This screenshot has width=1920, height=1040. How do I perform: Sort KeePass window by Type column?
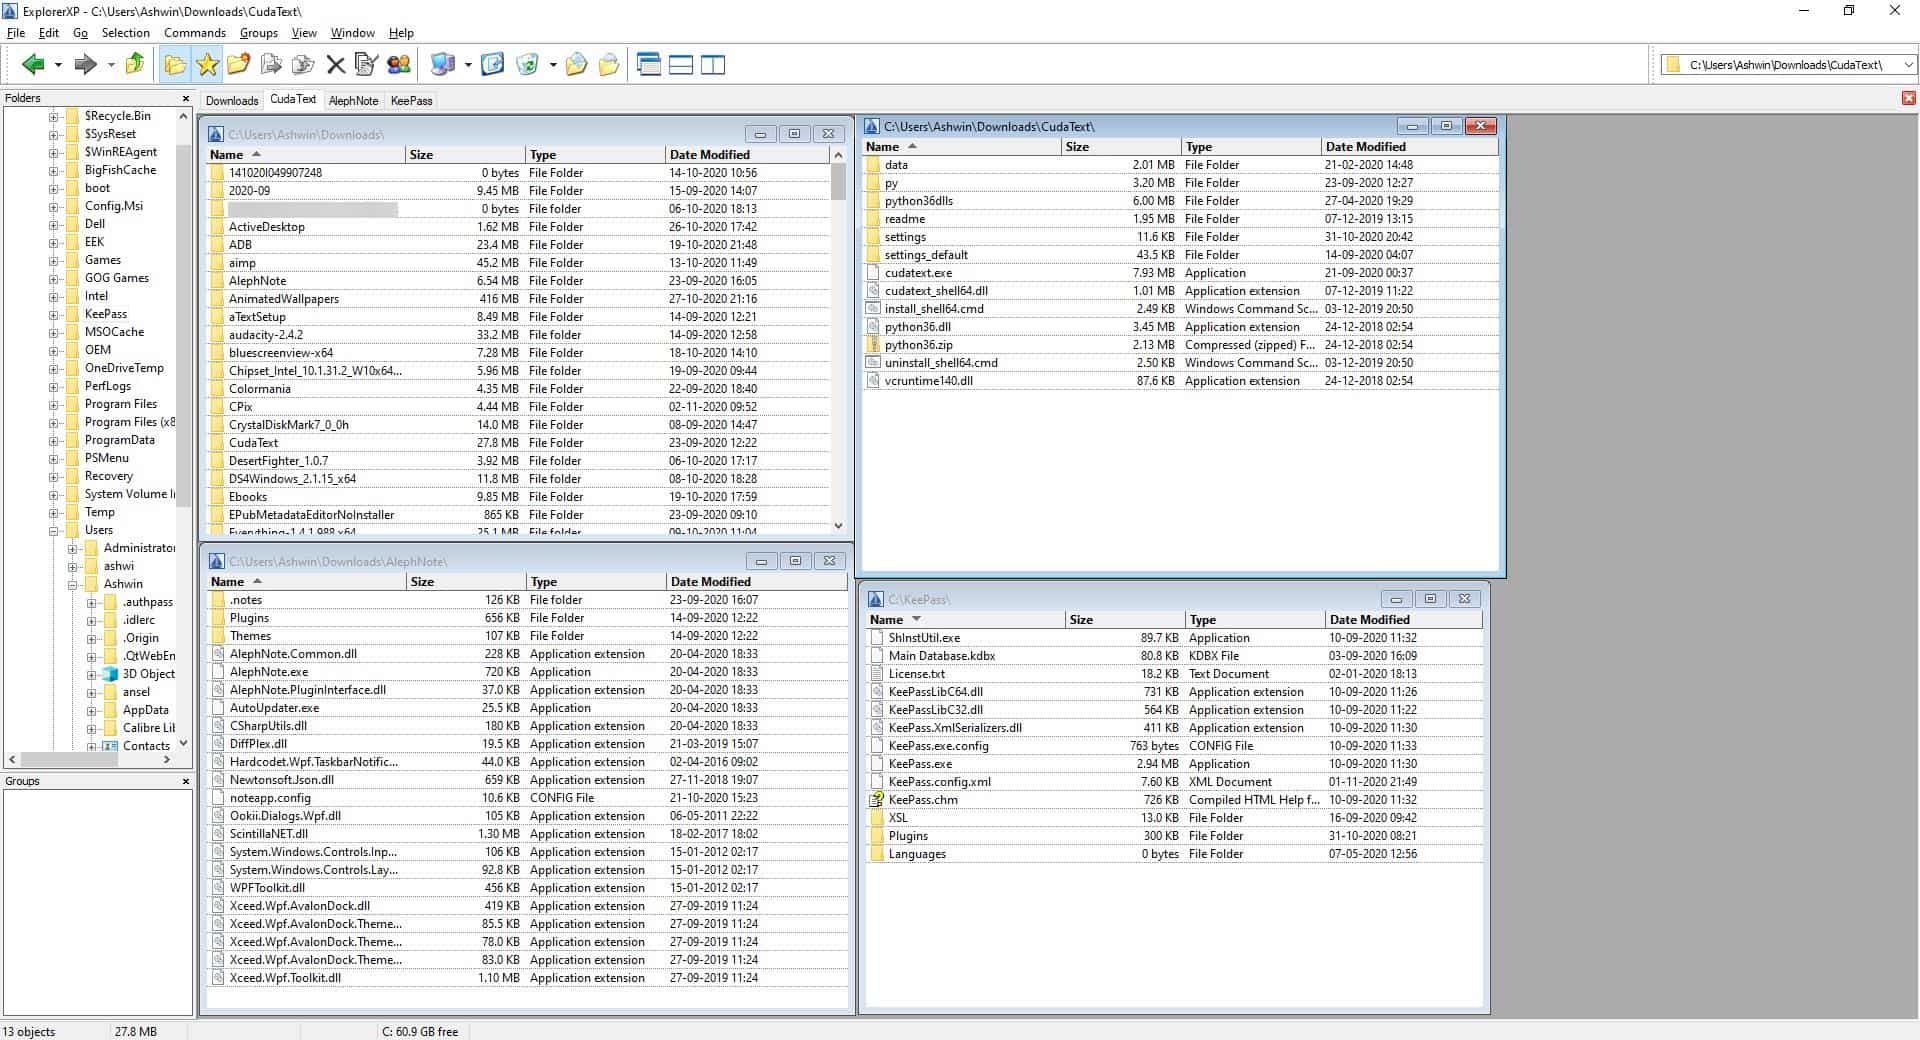point(1255,620)
